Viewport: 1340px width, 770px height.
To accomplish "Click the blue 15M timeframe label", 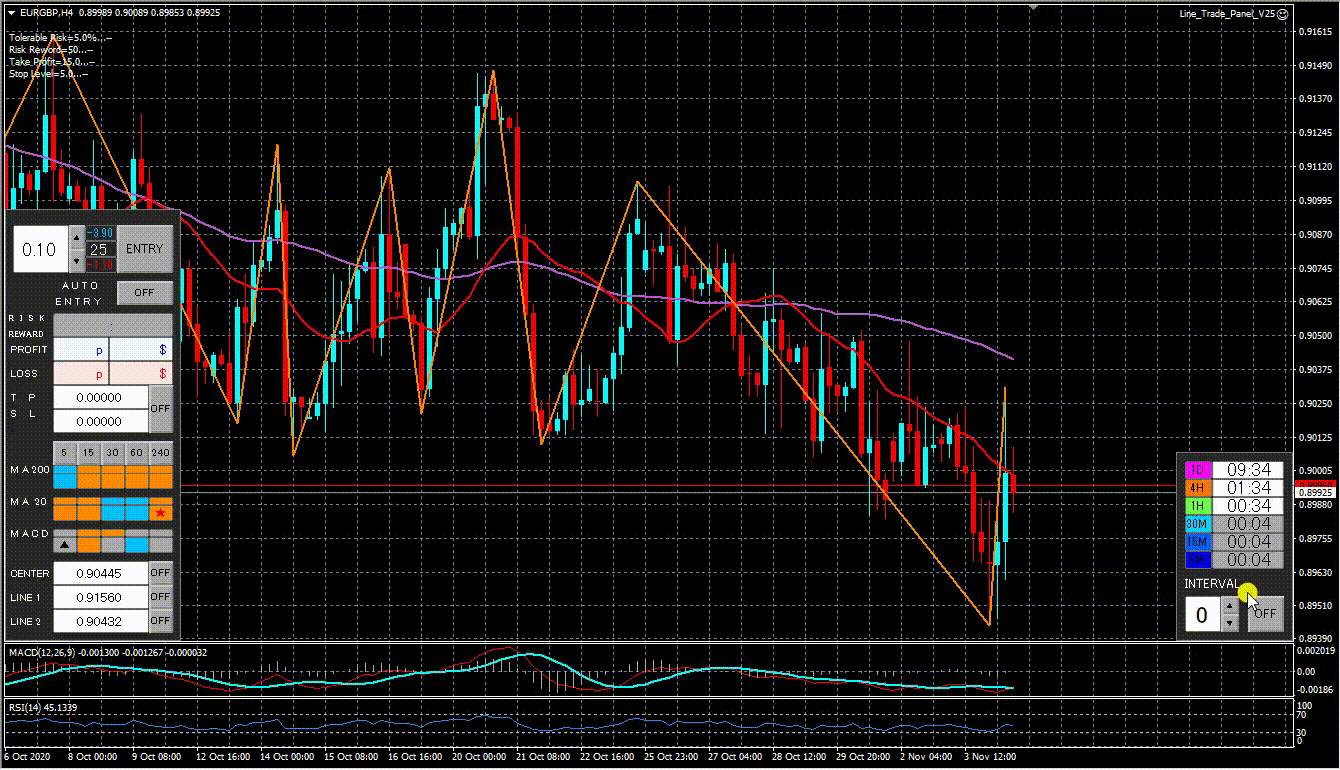I will click(1198, 542).
